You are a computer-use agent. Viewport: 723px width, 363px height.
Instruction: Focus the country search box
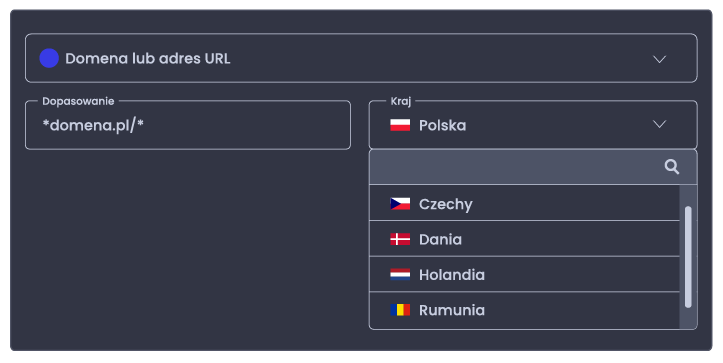533,167
